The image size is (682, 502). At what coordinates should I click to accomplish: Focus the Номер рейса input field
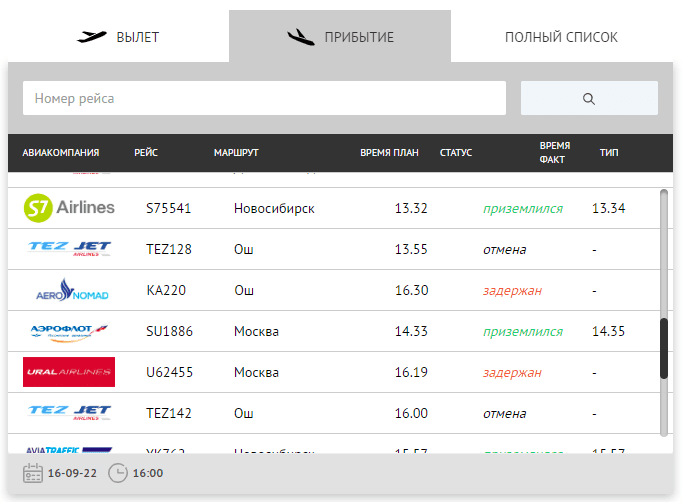coord(264,98)
